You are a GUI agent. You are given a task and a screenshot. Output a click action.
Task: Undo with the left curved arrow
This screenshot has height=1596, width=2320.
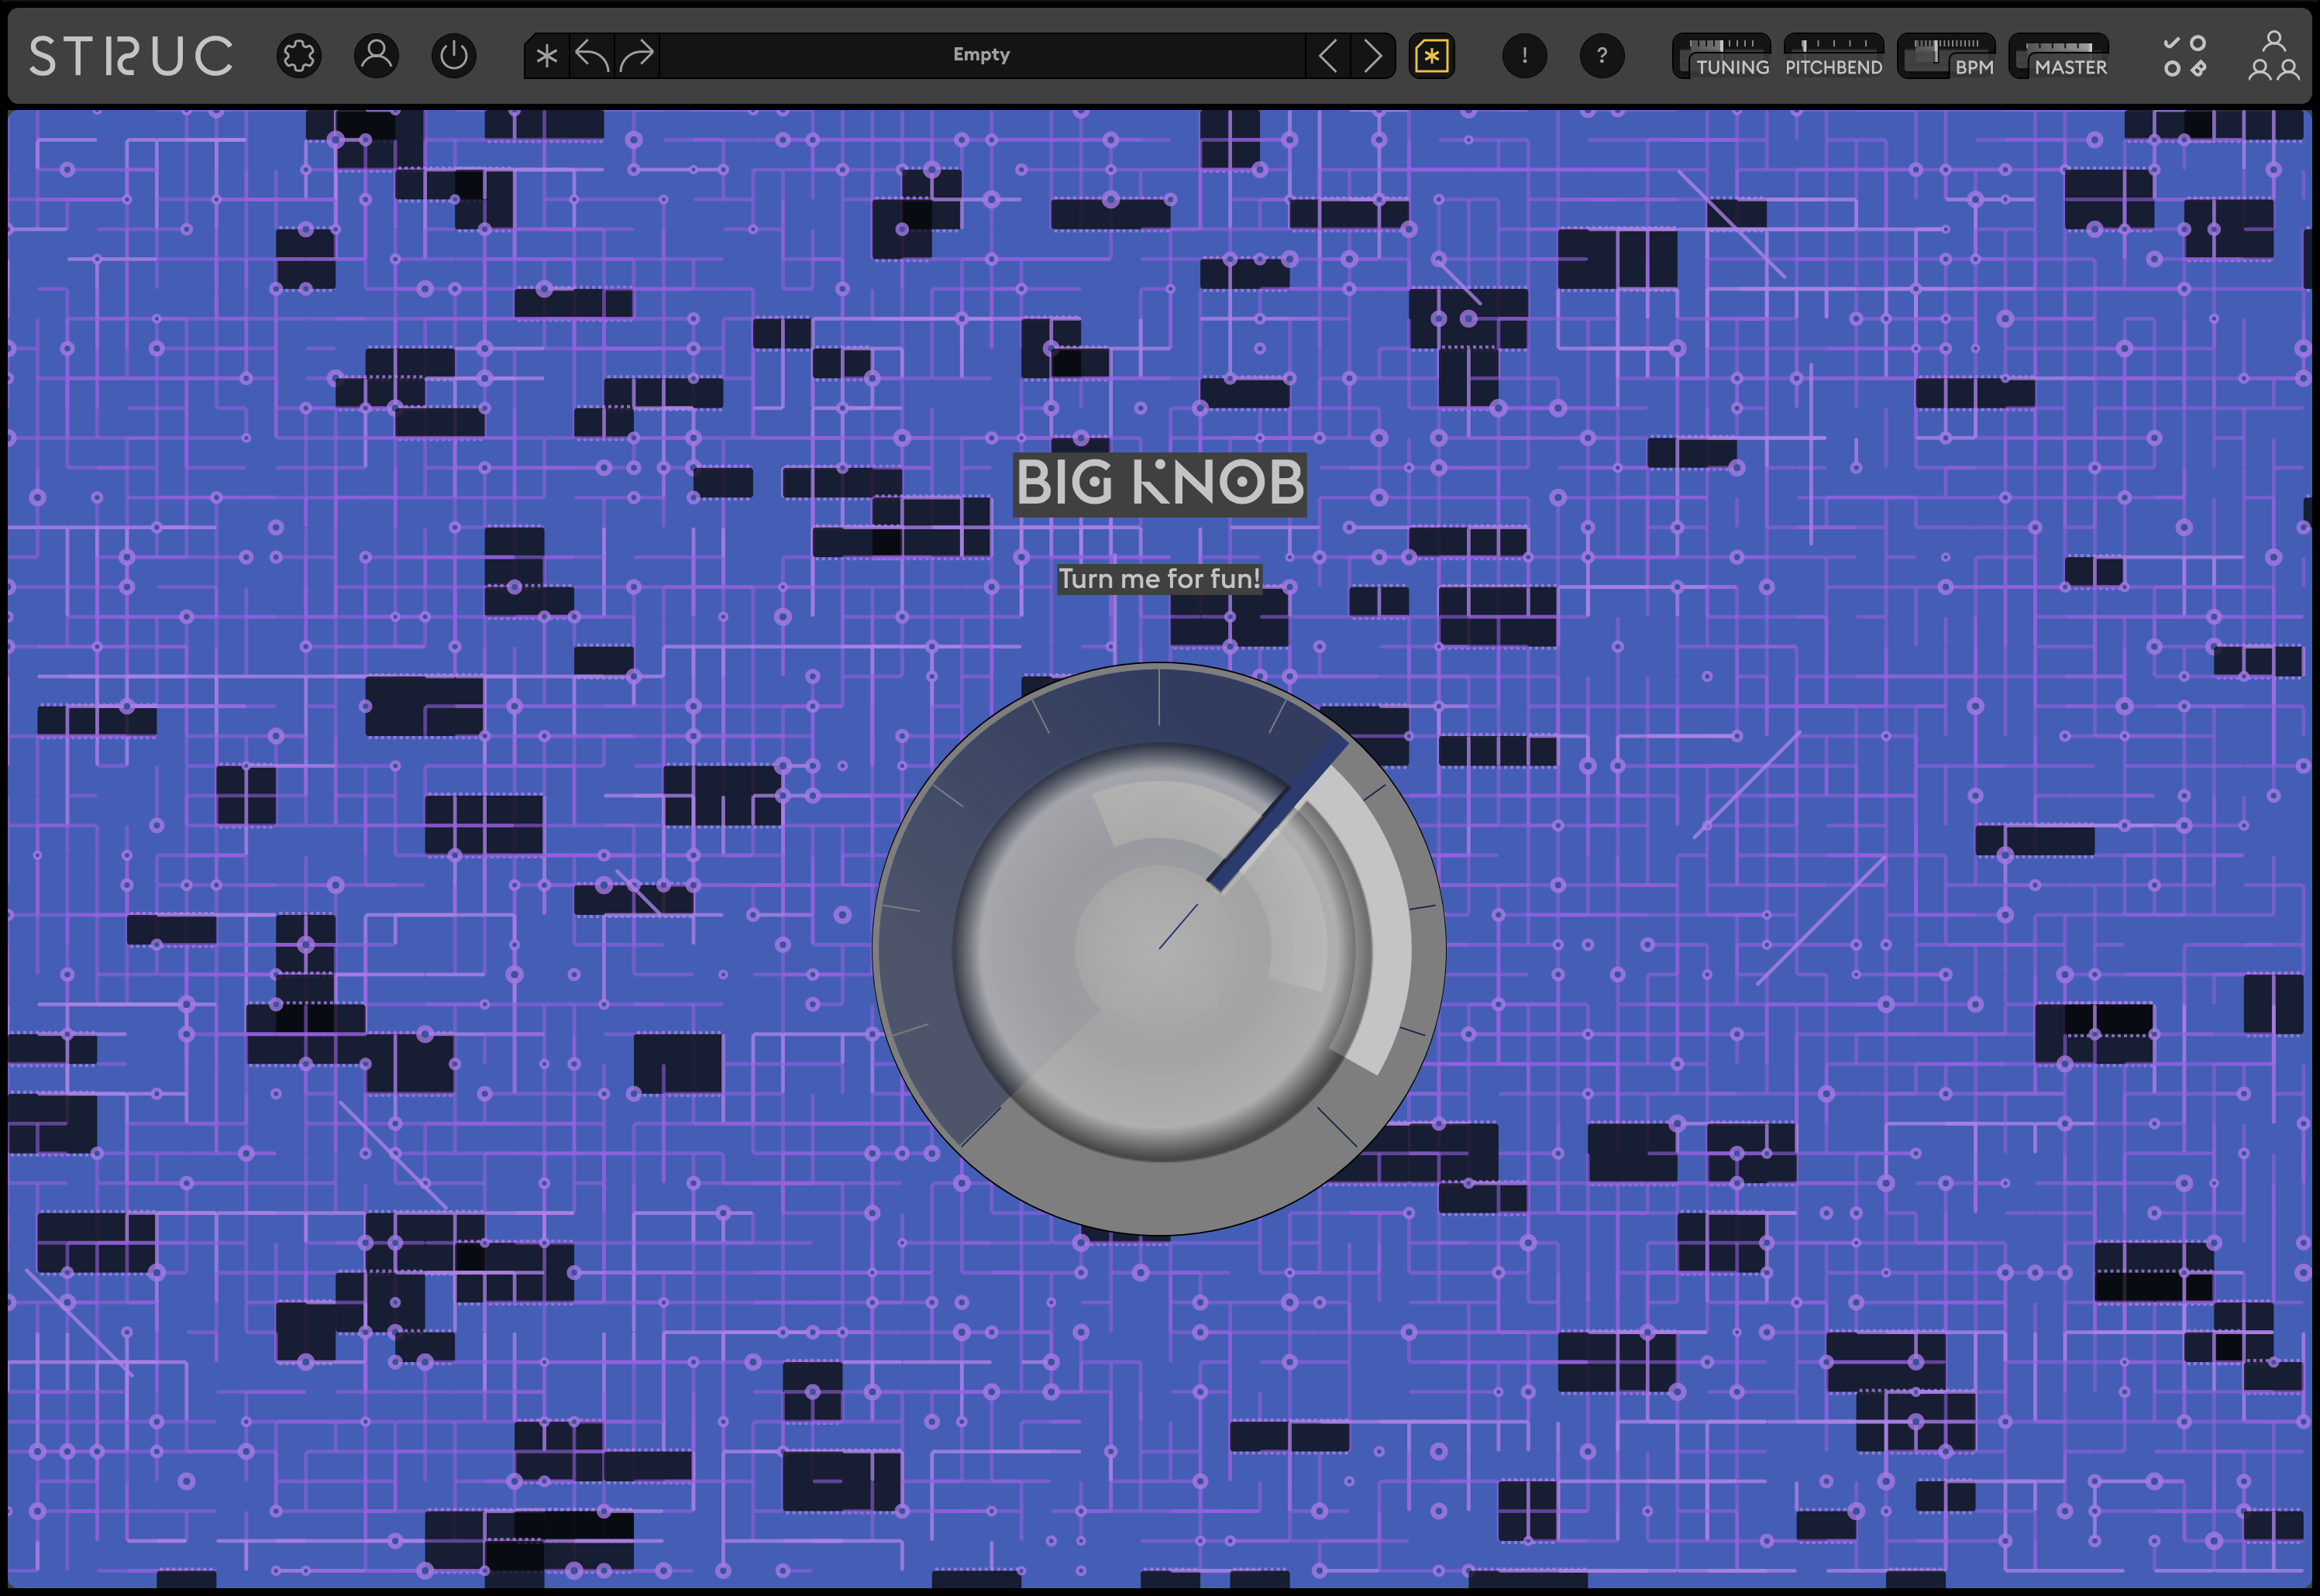(x=592, y=56)
